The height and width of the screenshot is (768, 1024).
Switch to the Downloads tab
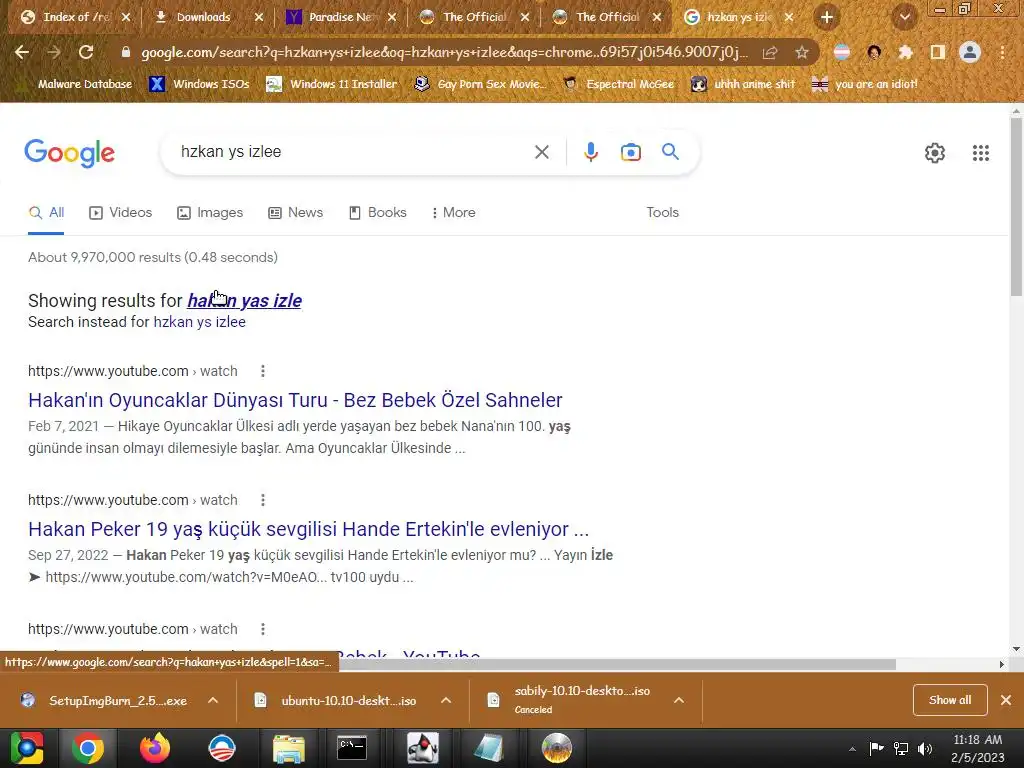click(202, 17)
